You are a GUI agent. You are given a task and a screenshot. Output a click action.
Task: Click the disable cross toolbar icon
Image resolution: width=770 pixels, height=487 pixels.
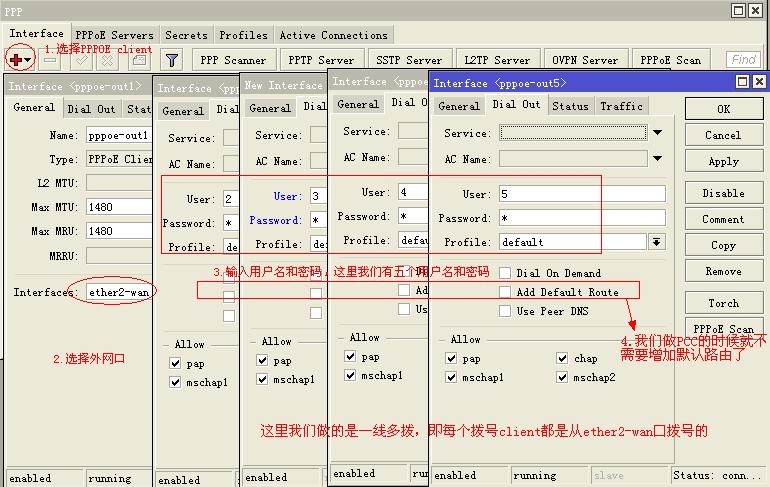point(108,60)
